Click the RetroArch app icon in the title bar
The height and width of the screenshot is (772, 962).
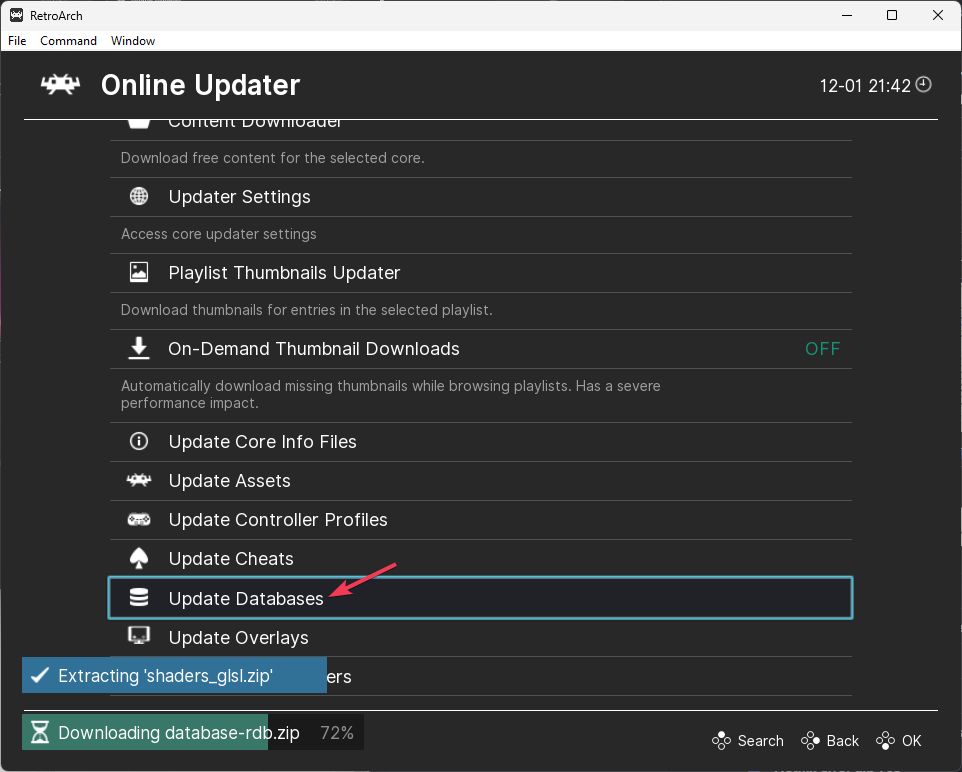coord(16,15)
